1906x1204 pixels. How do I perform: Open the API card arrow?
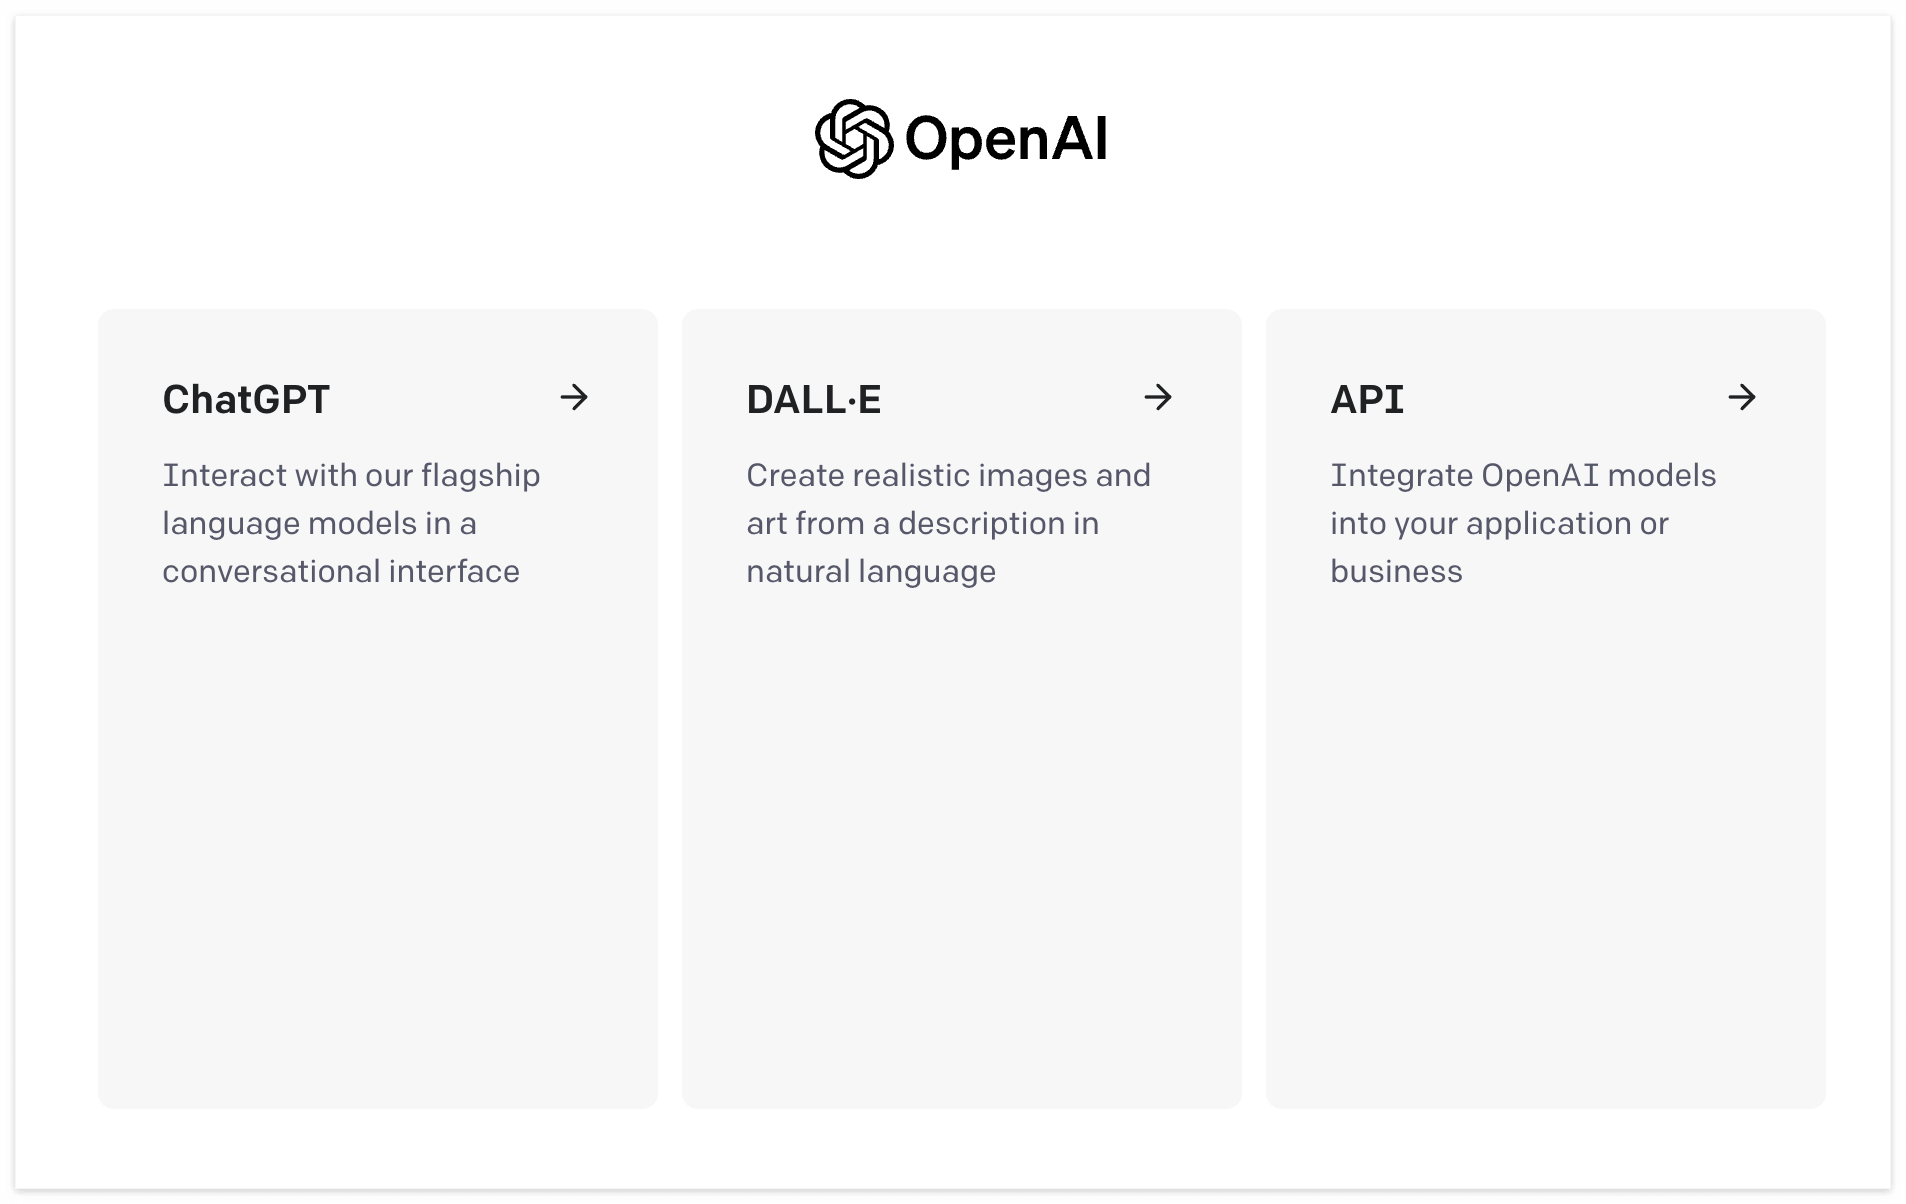point(1742,398)
